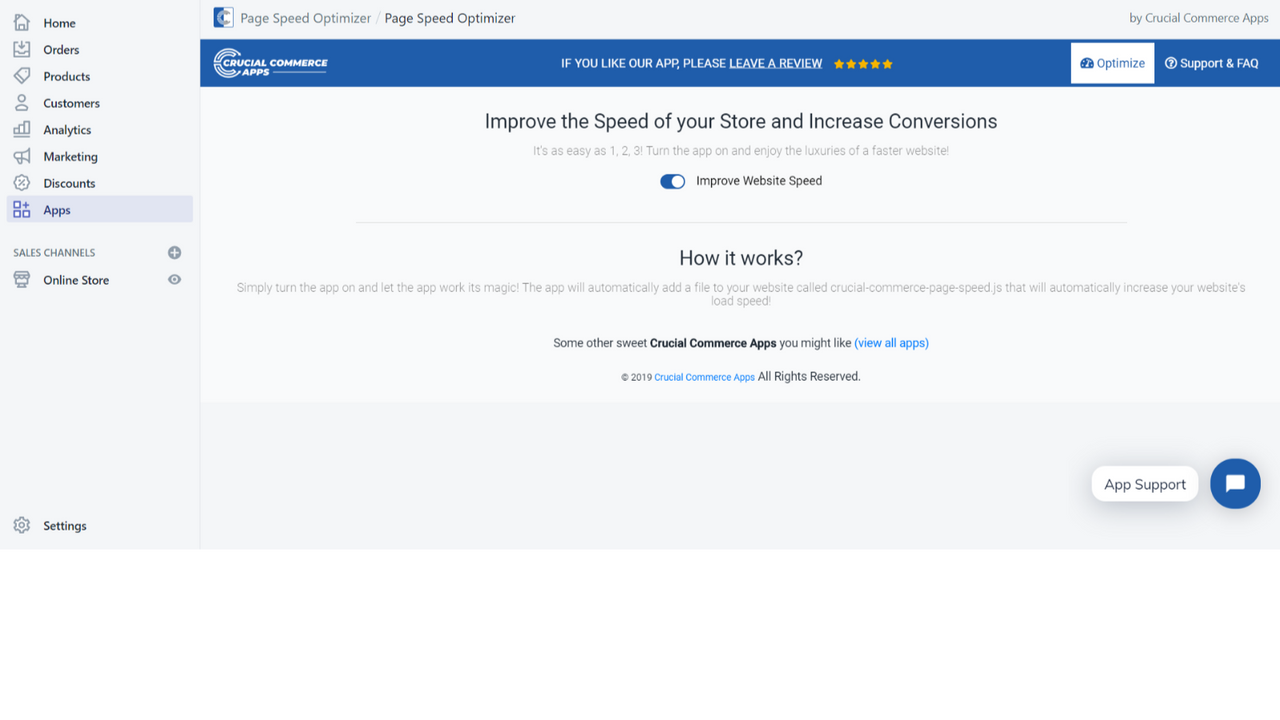Click the Orders inbox icon
The image size is (1280, 720).
[22, 49]
